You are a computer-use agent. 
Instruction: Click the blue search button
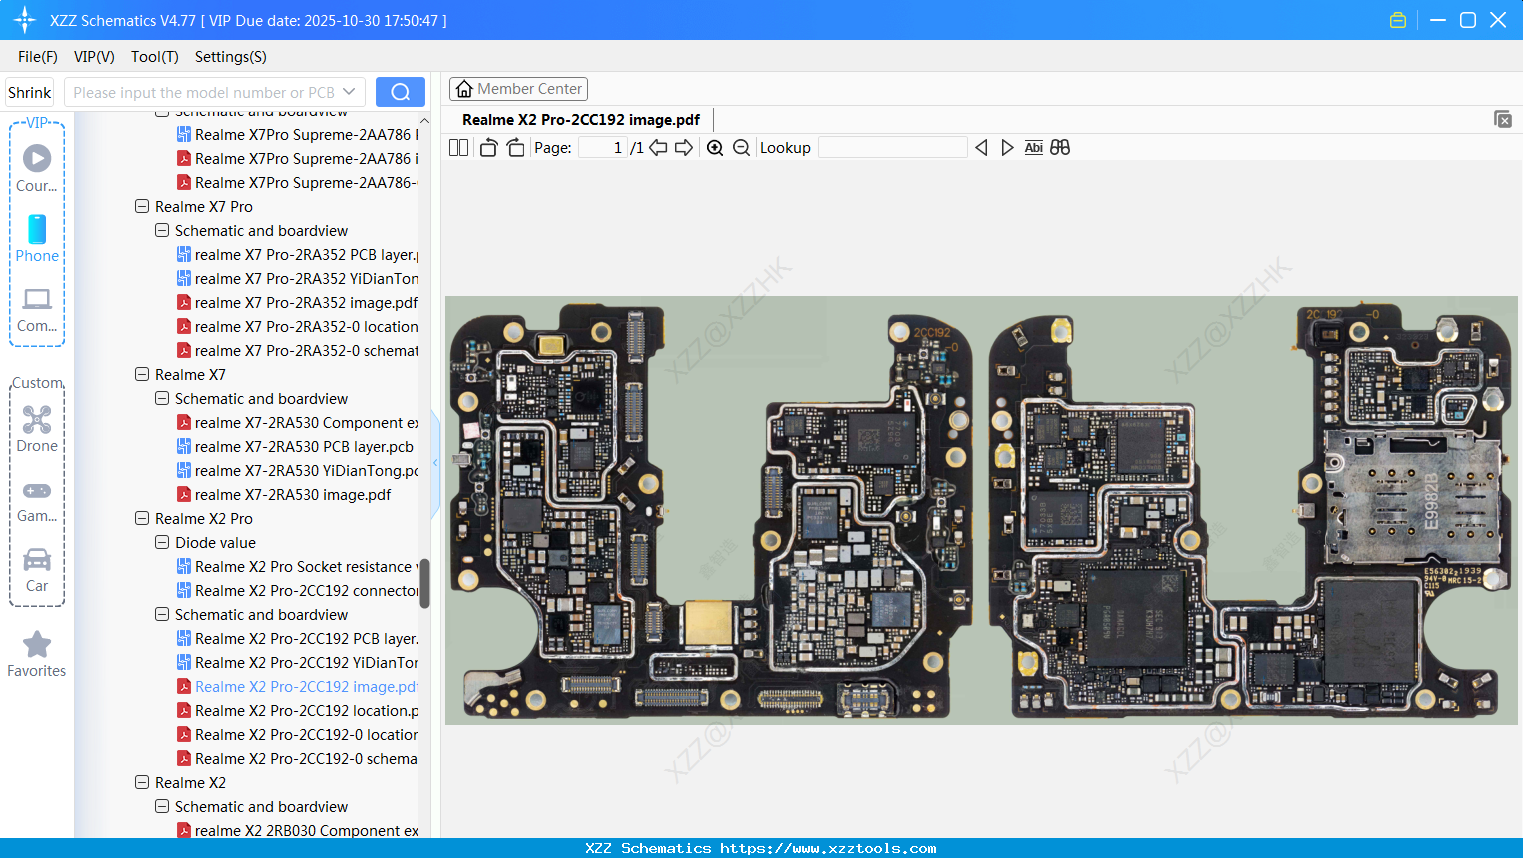click(400, 92)
